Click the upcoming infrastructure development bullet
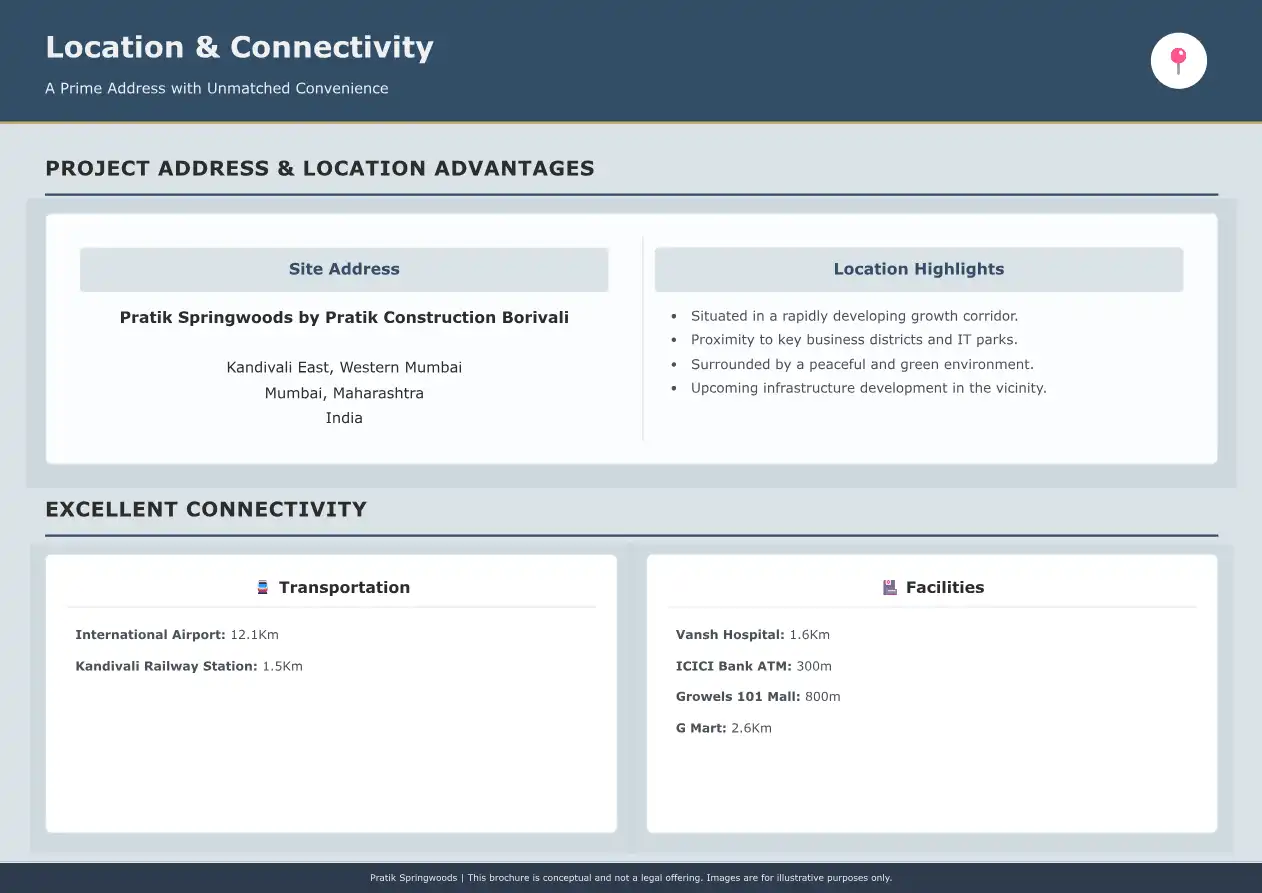 pyautogui.click(x=868, y=388)
